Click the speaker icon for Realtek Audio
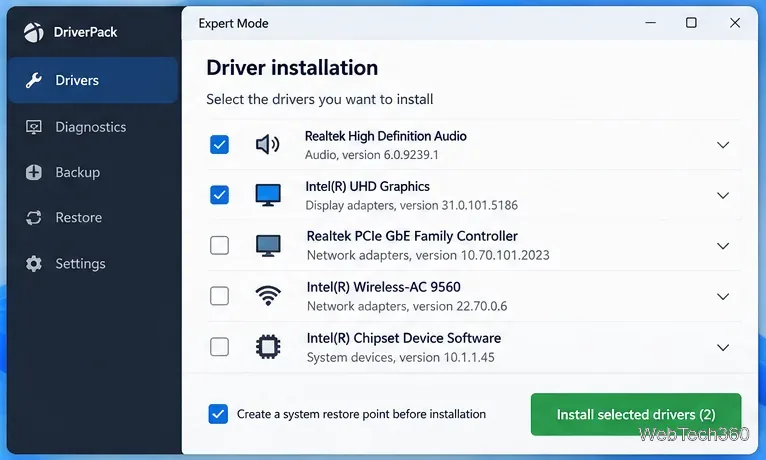 coord(268,145)
